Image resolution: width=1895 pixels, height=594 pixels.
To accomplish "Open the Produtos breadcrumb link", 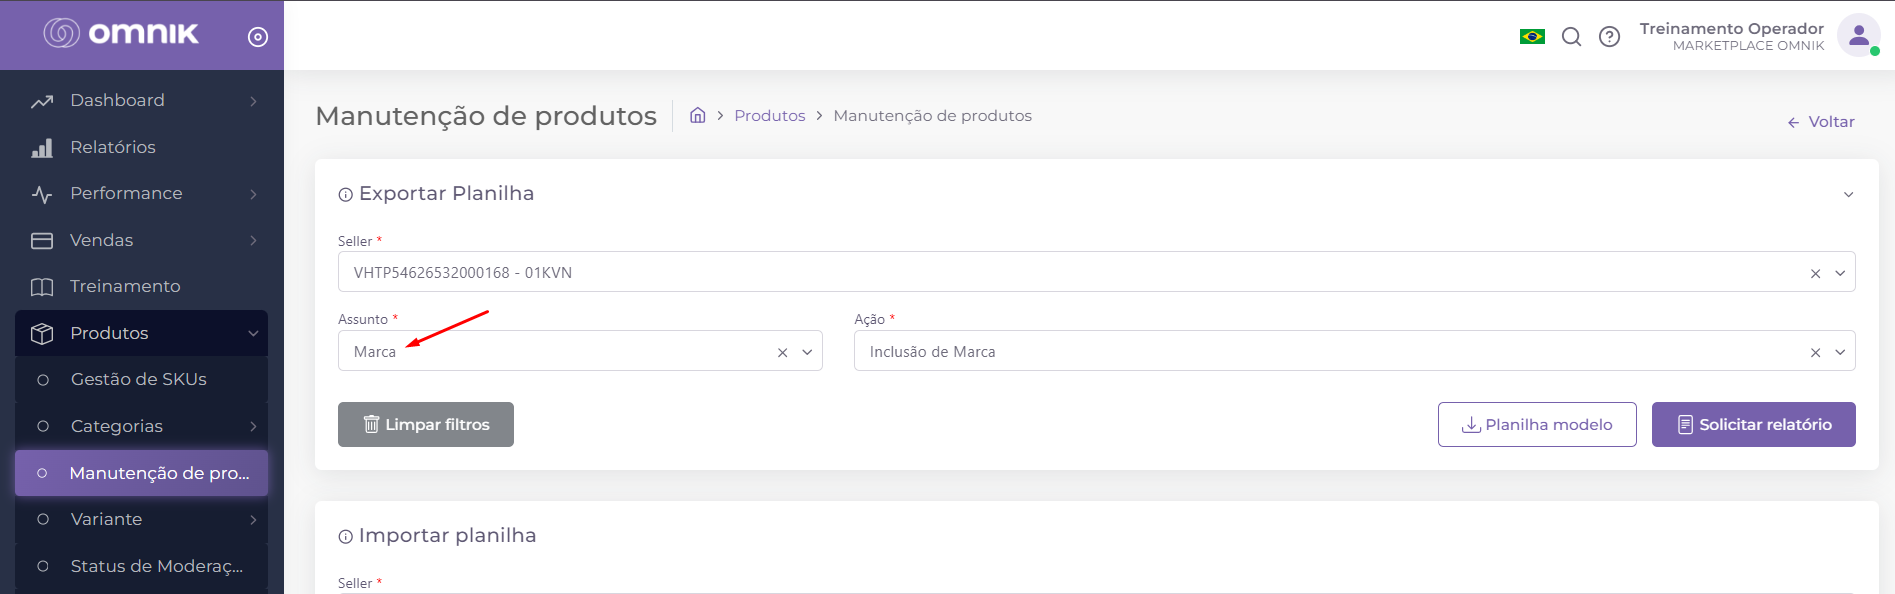I will [x=769, y=116].
